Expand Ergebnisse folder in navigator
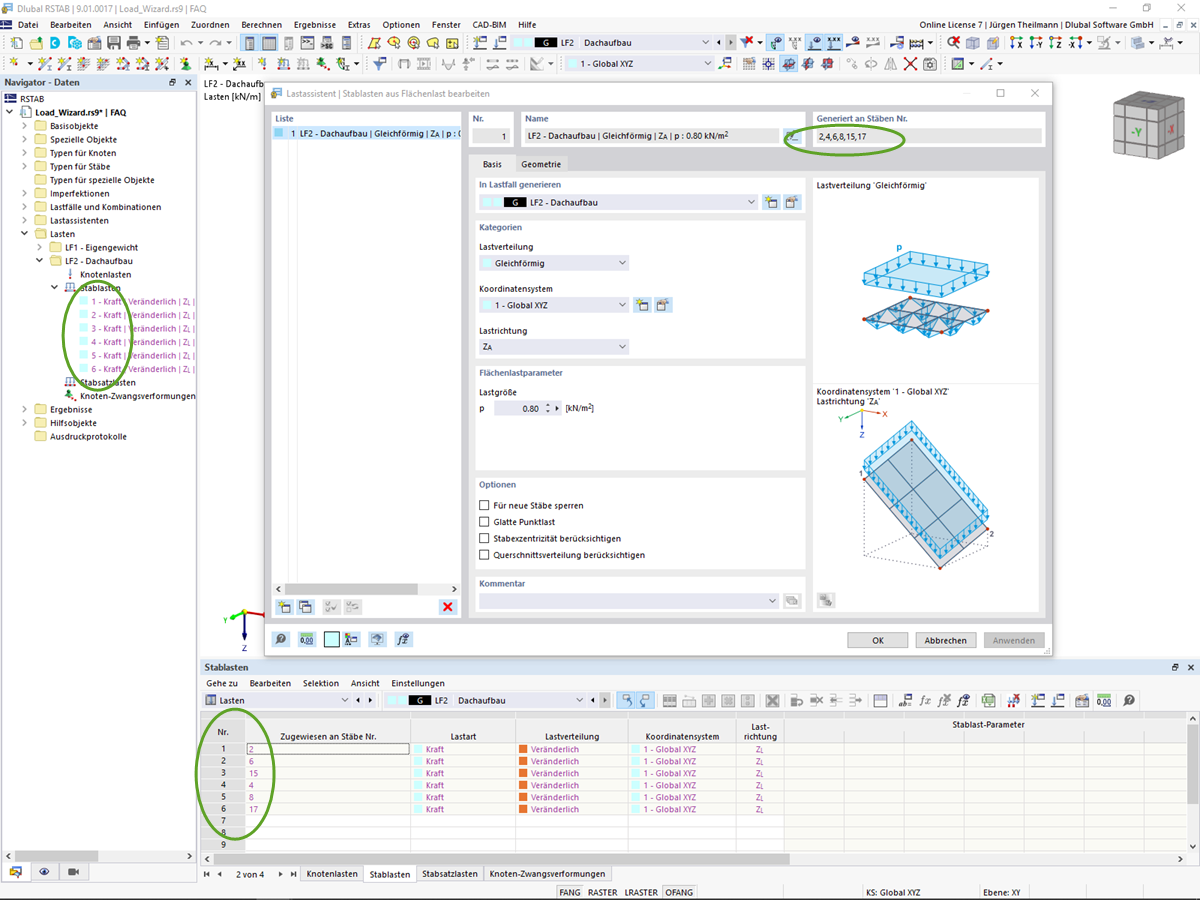This screenshot has width=1200, height=900. [26, 409]
